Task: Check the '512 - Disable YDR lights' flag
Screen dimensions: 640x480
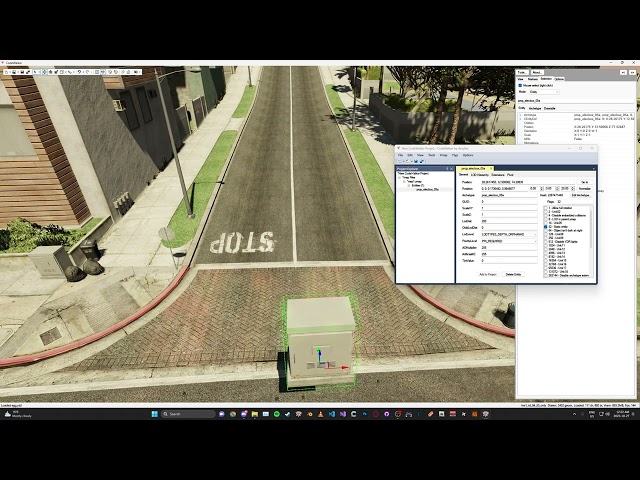Action: 546,242
